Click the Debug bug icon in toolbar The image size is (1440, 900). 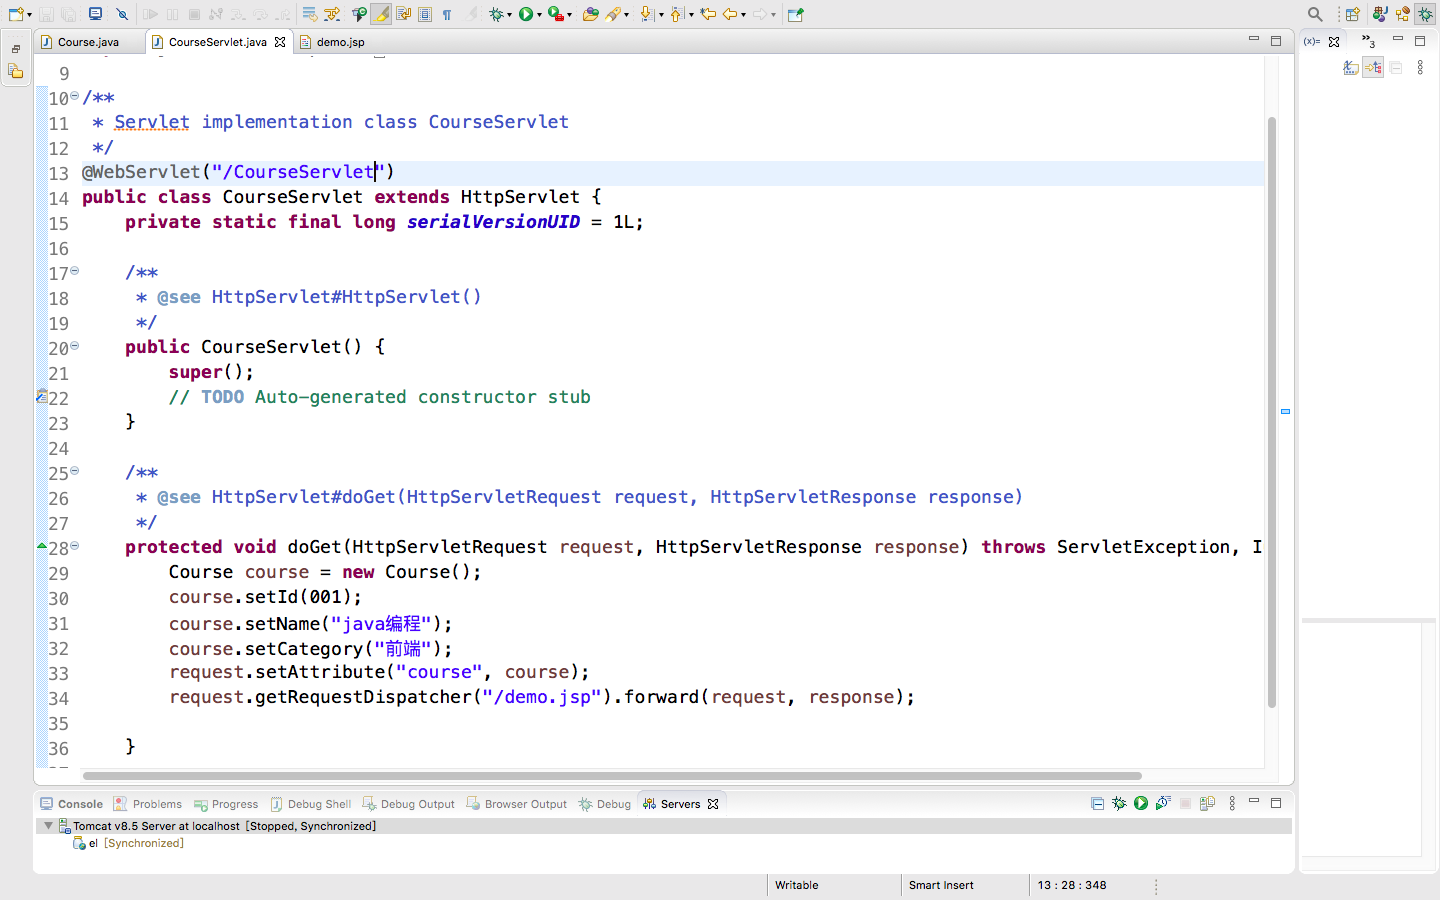pos(497,14)
